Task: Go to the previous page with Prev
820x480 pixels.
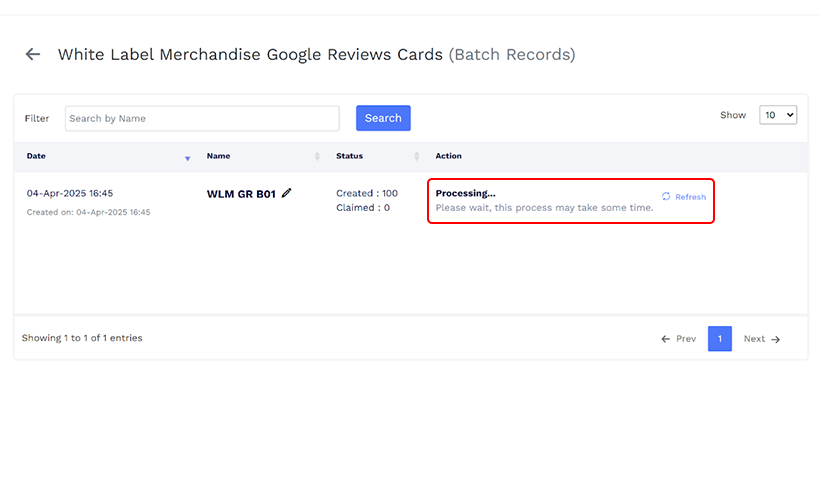Action: click(x=678, y=339)
